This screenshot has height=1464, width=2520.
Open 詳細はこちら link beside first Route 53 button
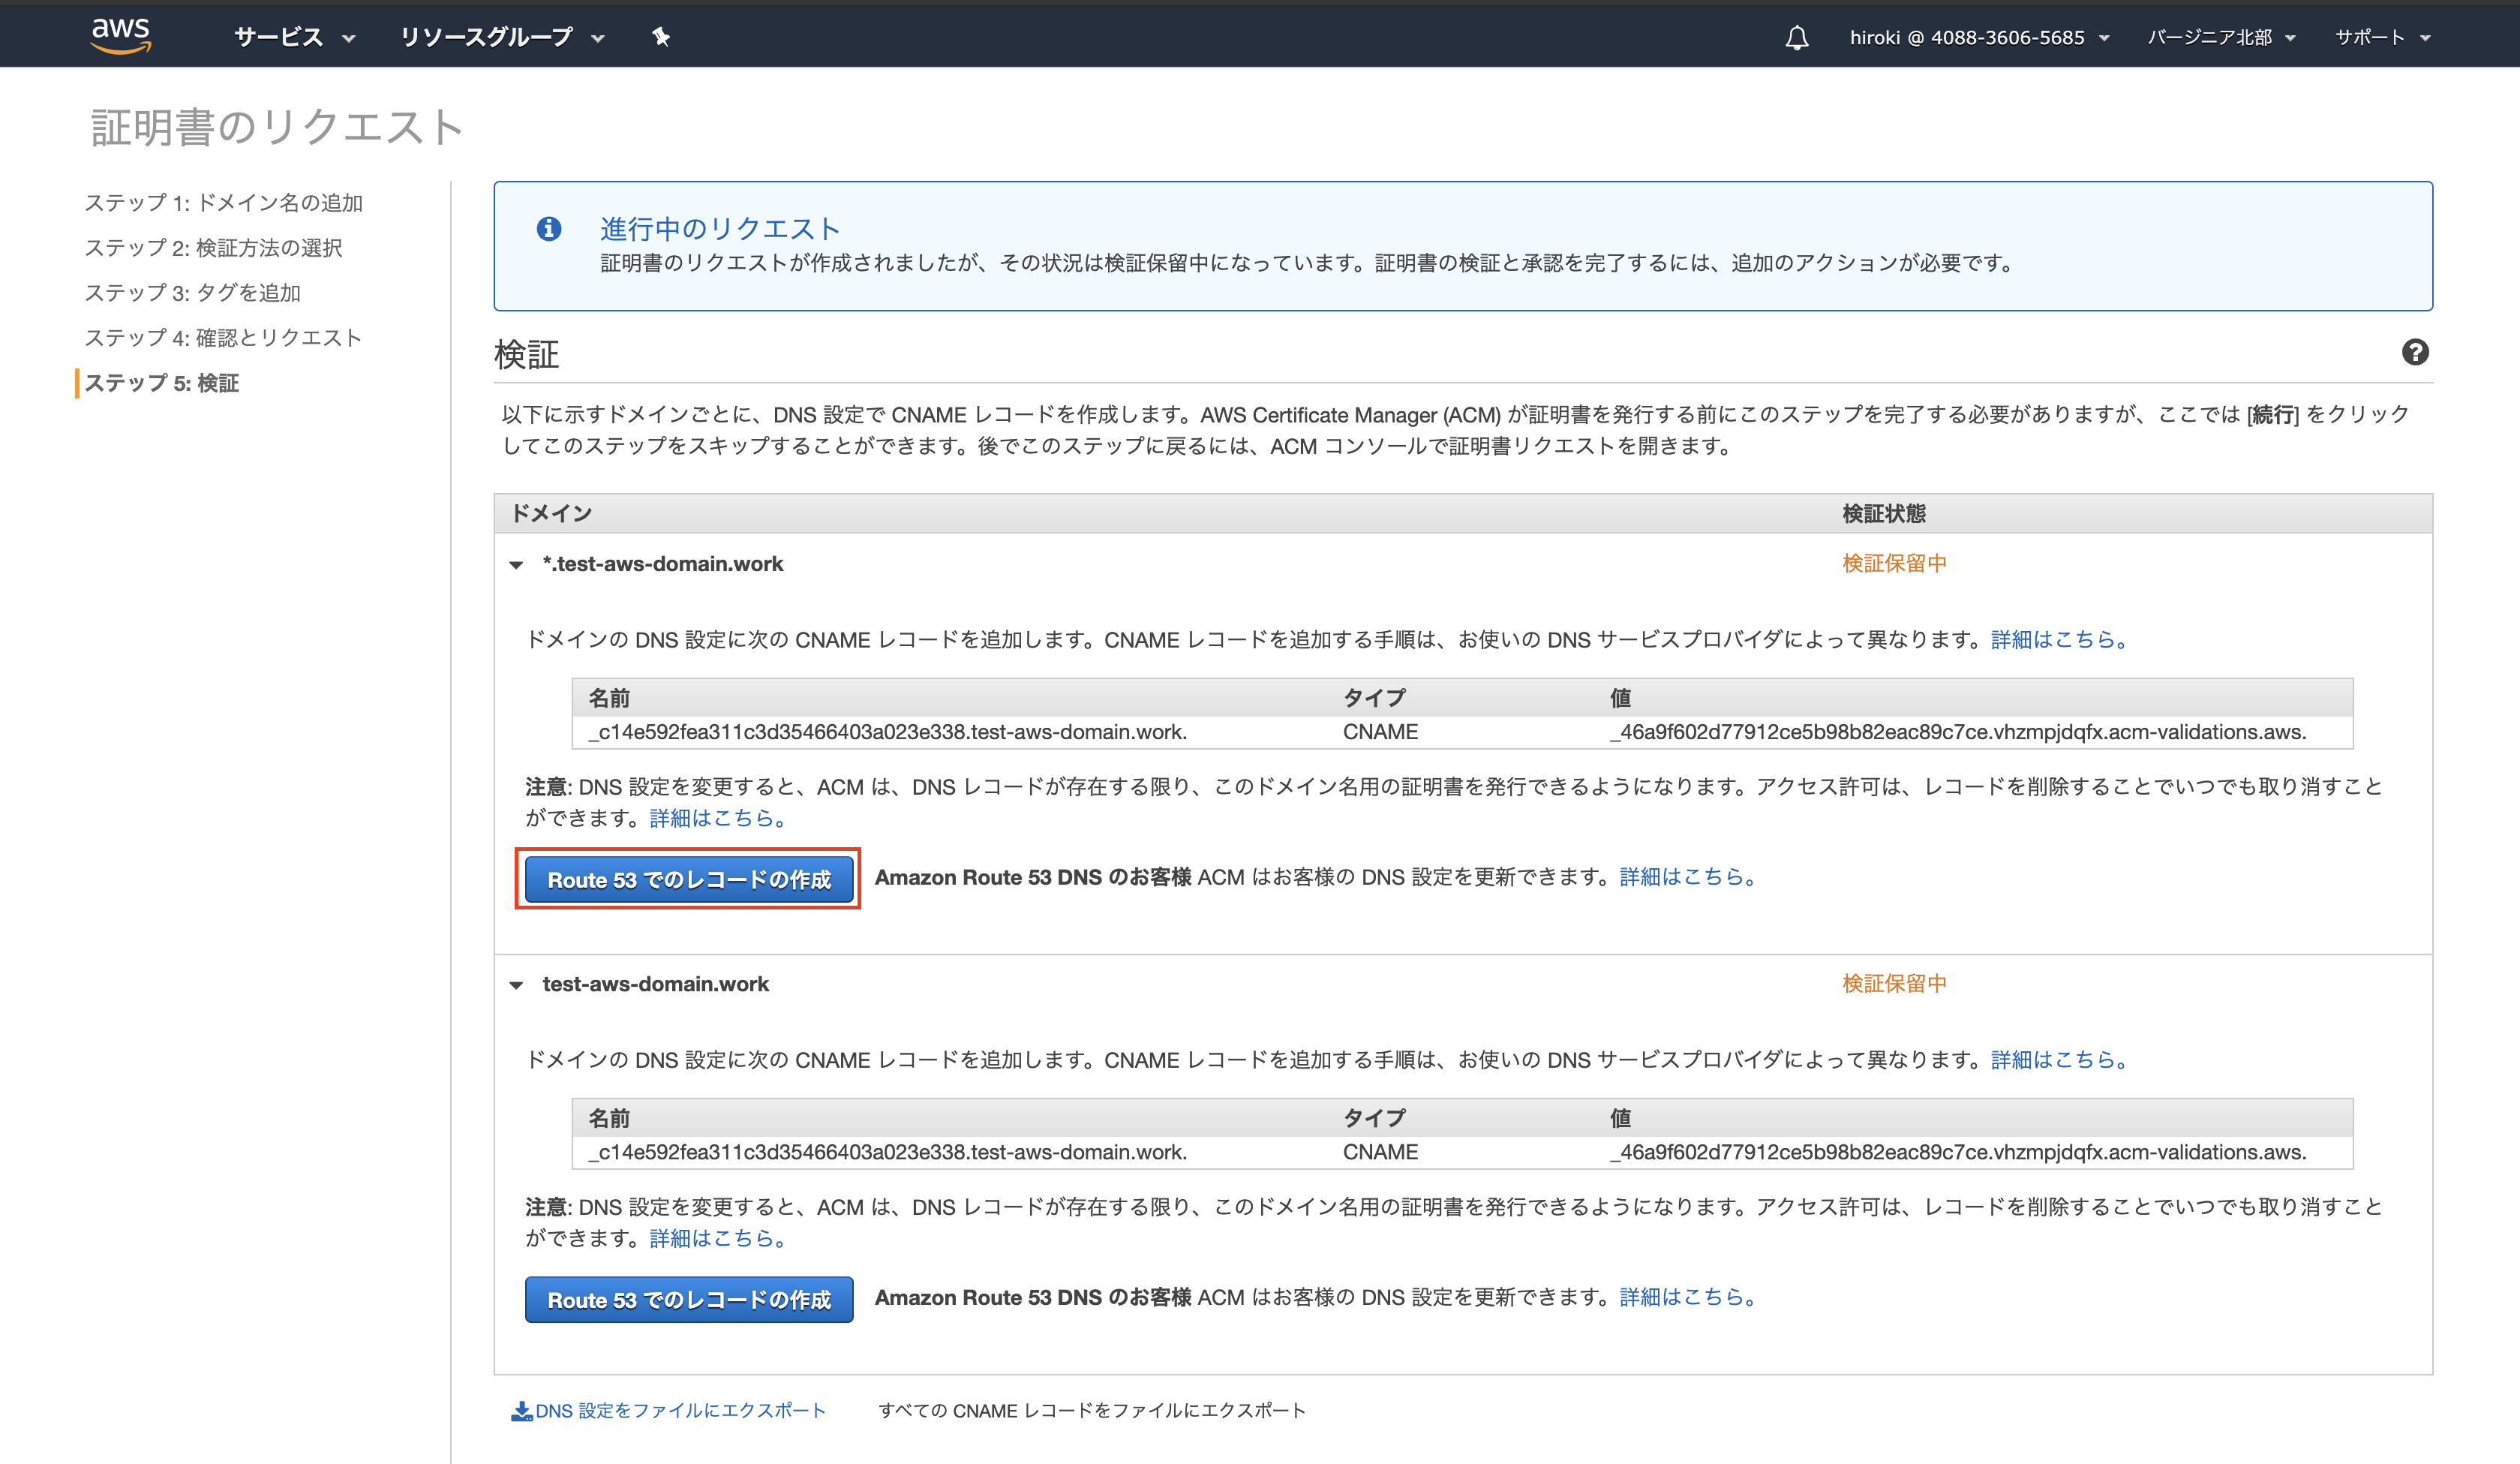[1687, 877]
